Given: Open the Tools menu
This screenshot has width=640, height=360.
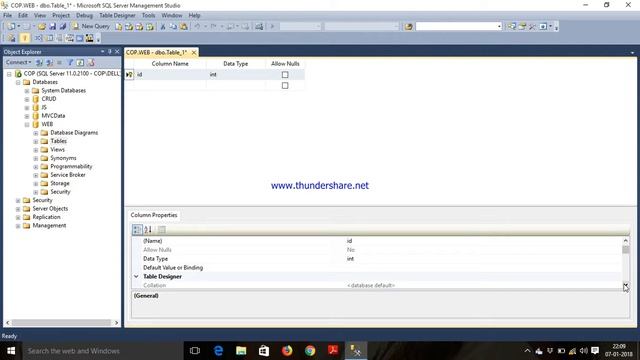Looking at the screenshot, I should 149,15.
